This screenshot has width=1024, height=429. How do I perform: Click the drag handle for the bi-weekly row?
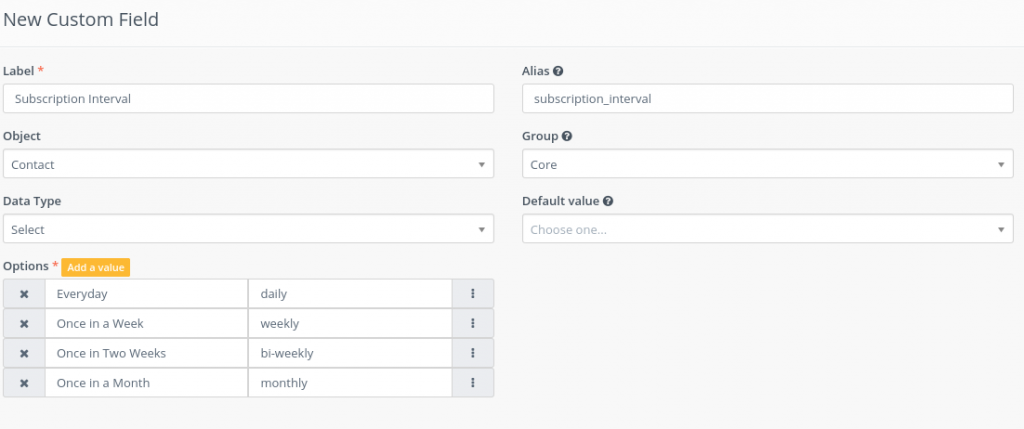pos(473,353)
